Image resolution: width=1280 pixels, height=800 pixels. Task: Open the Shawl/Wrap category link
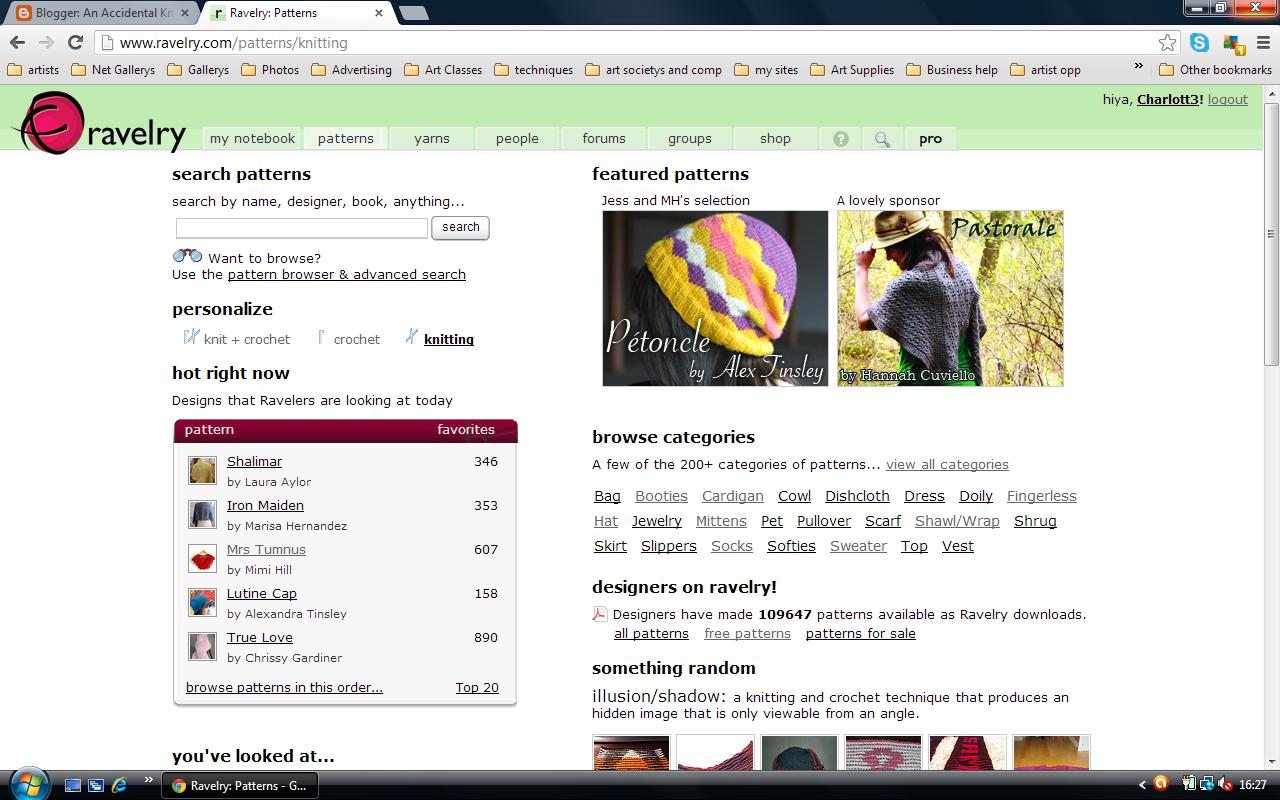pos(957,521)
